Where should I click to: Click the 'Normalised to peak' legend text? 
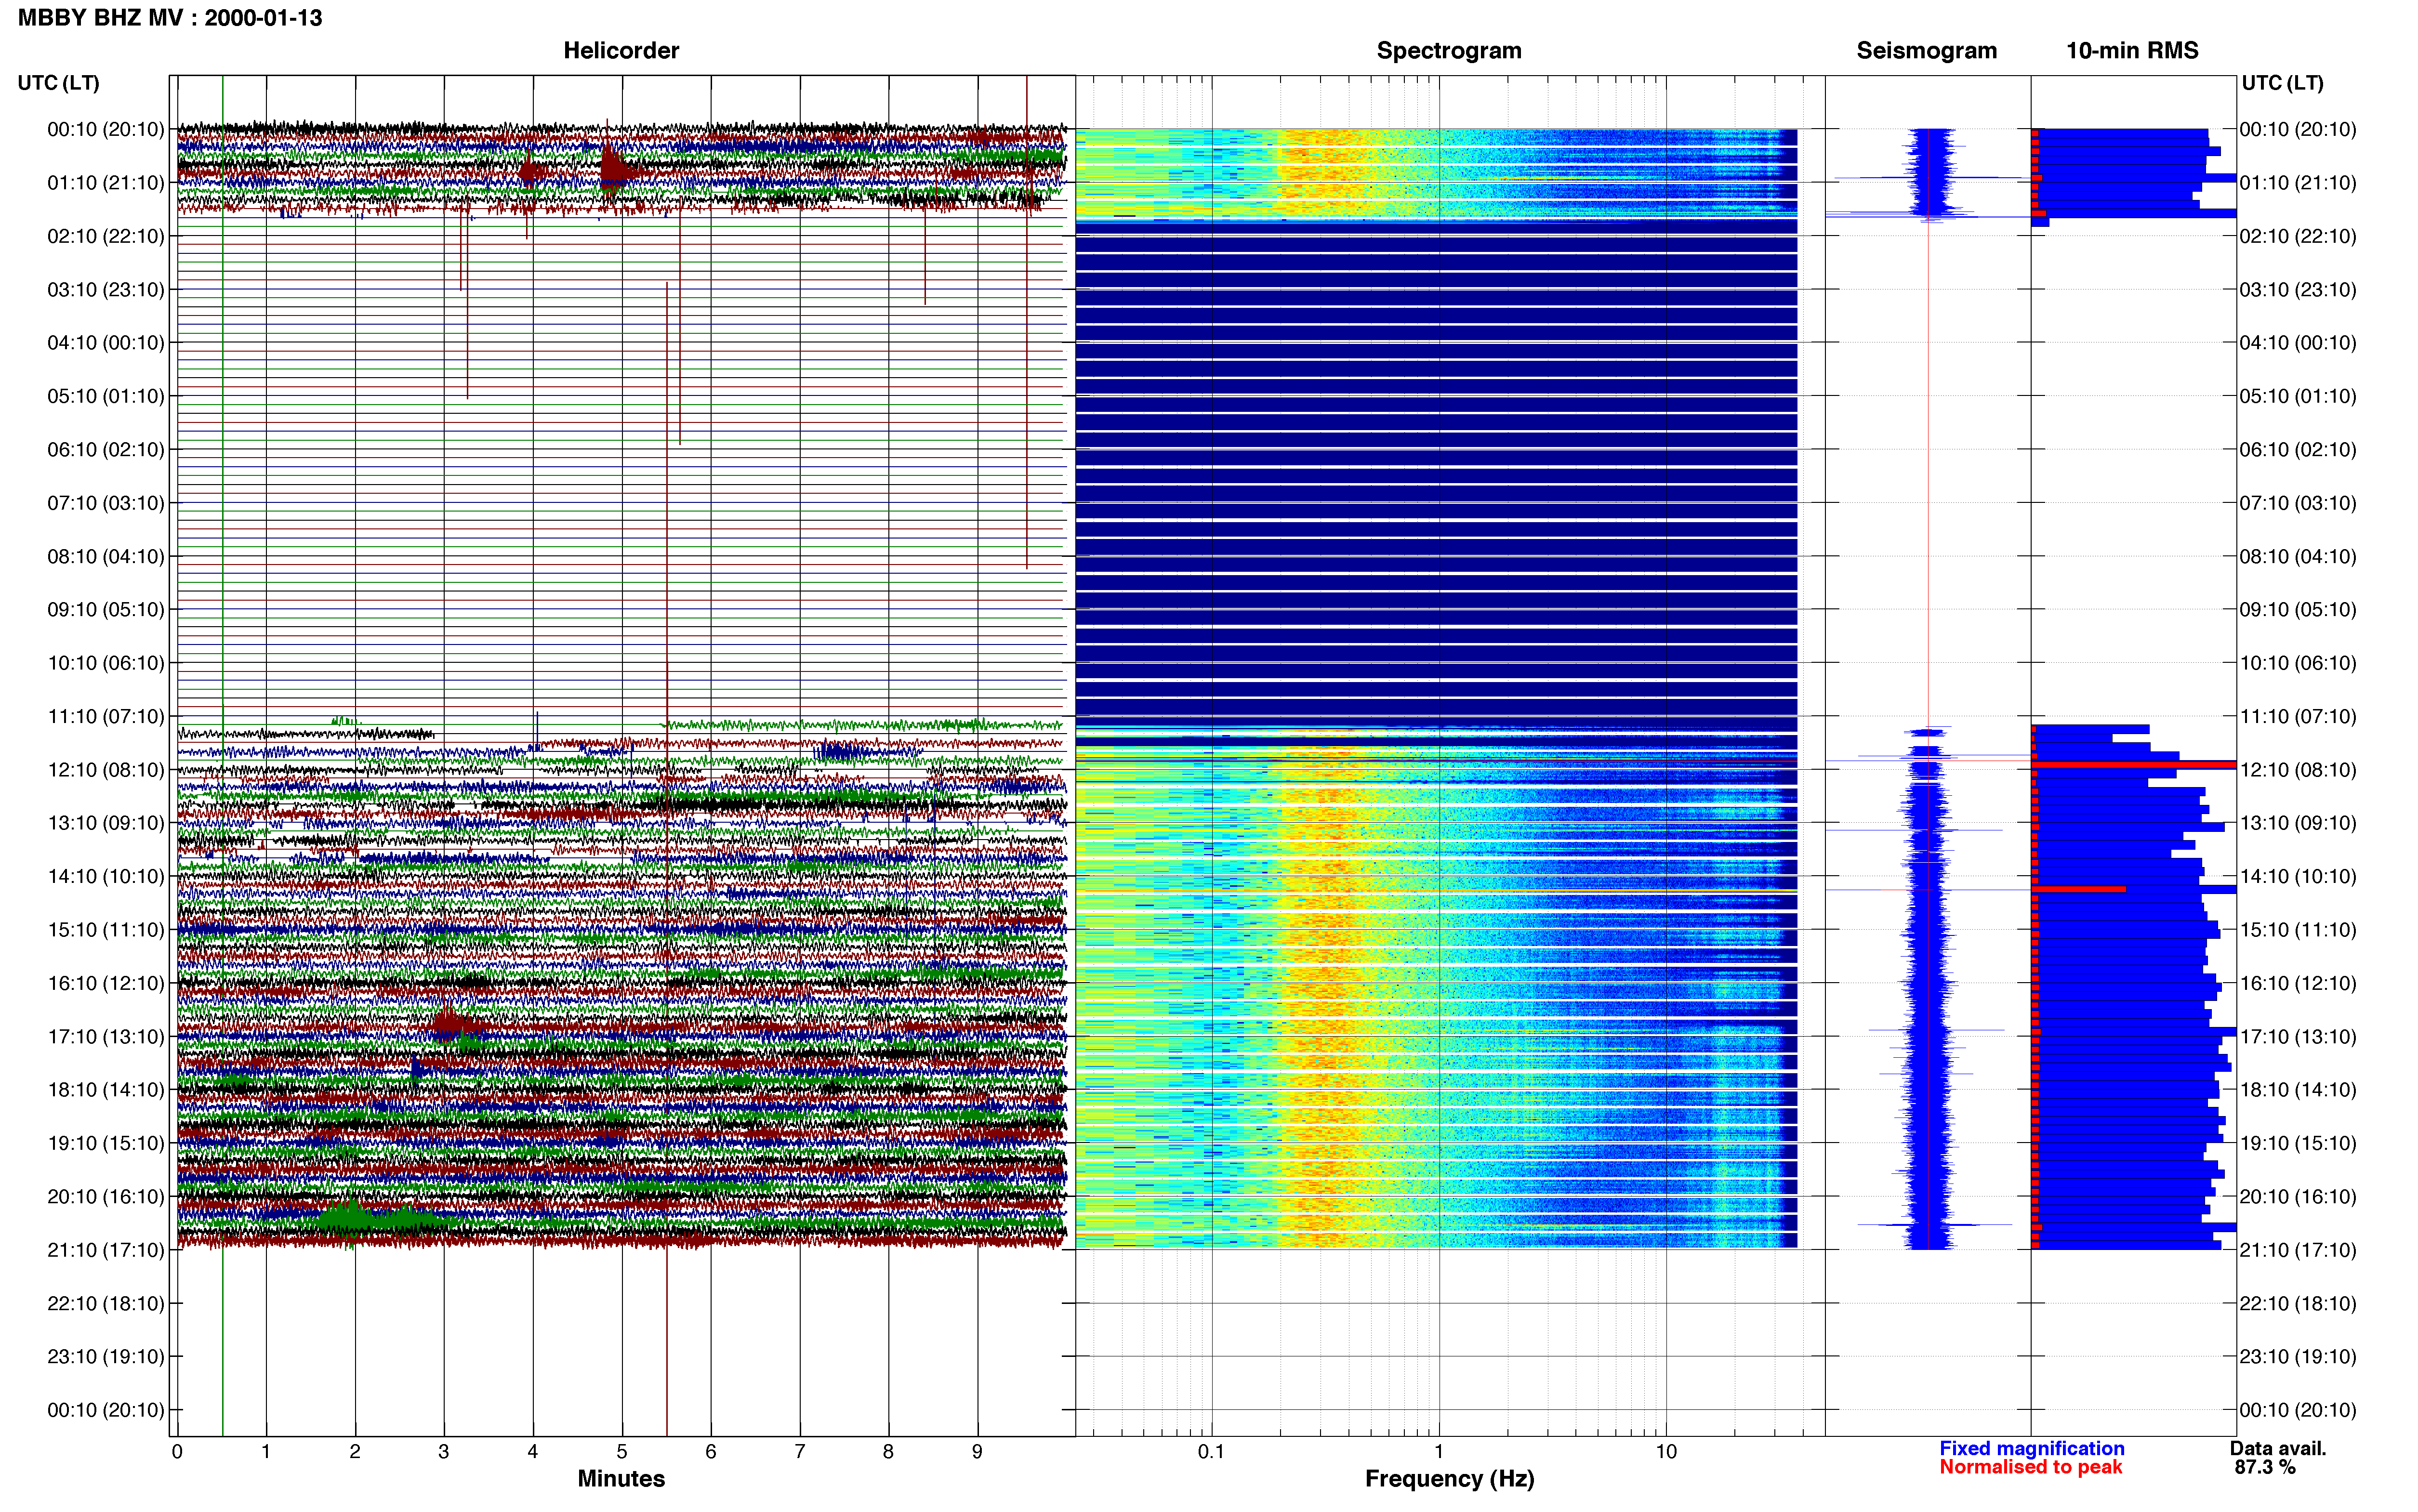coord(2030,1467)
